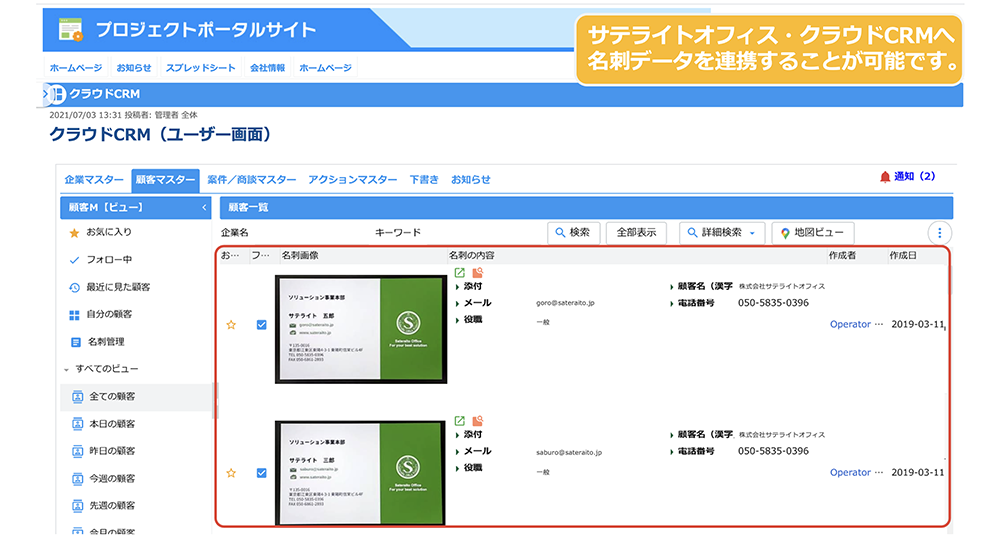Open the notification bell icon
The height and width of the screenshot is (537, 1000).
885,177
